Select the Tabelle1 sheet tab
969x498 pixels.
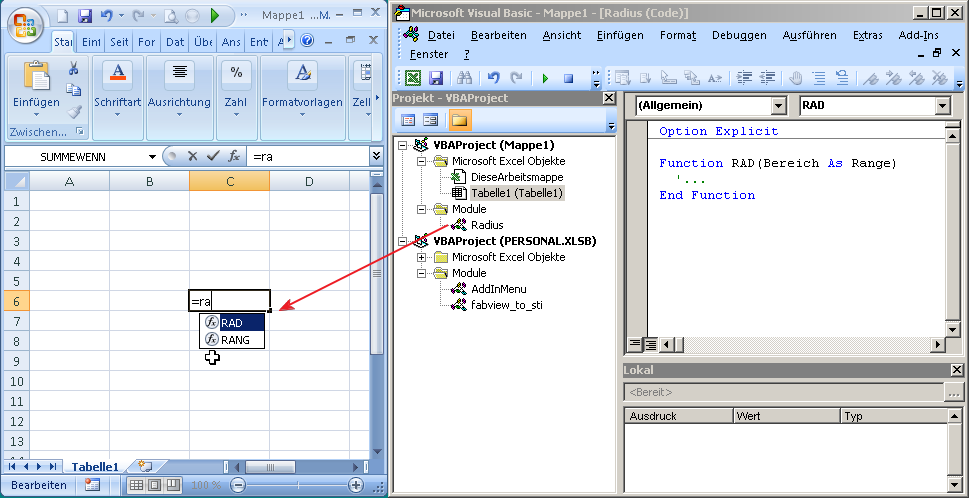pos(95,467)
